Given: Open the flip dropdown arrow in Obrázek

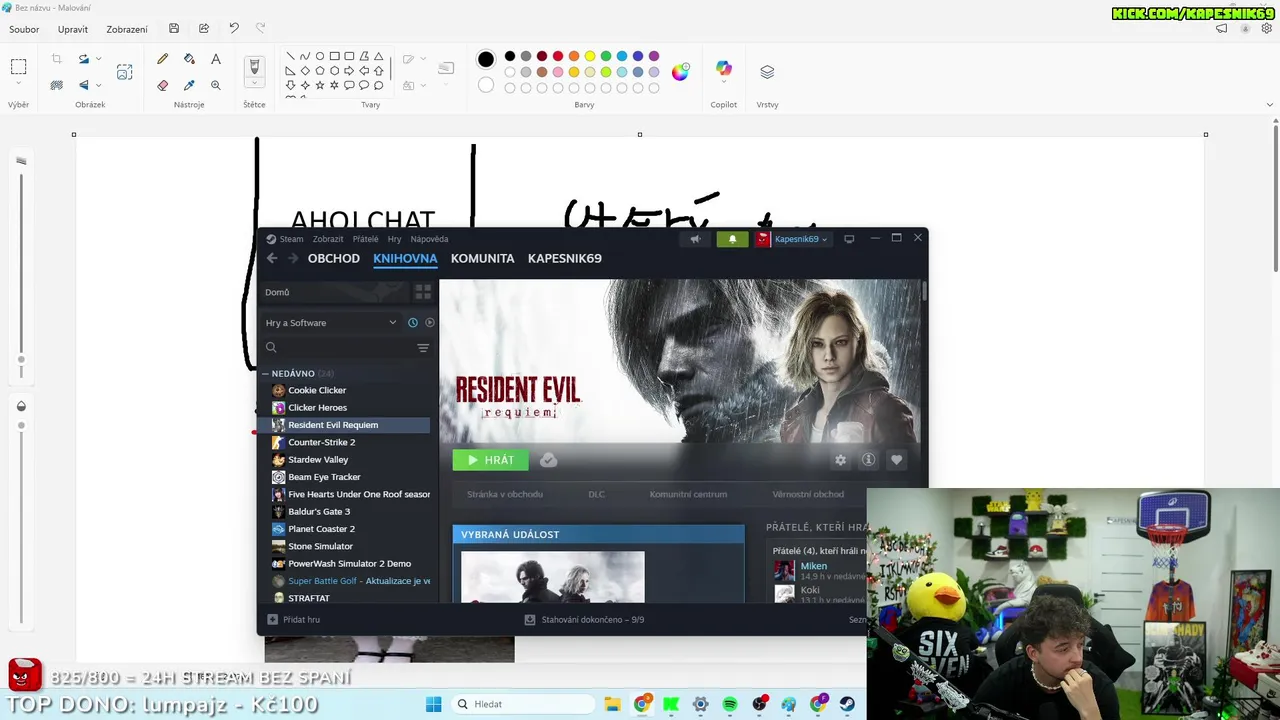Looking at the screenshot, I should (98, 85).
